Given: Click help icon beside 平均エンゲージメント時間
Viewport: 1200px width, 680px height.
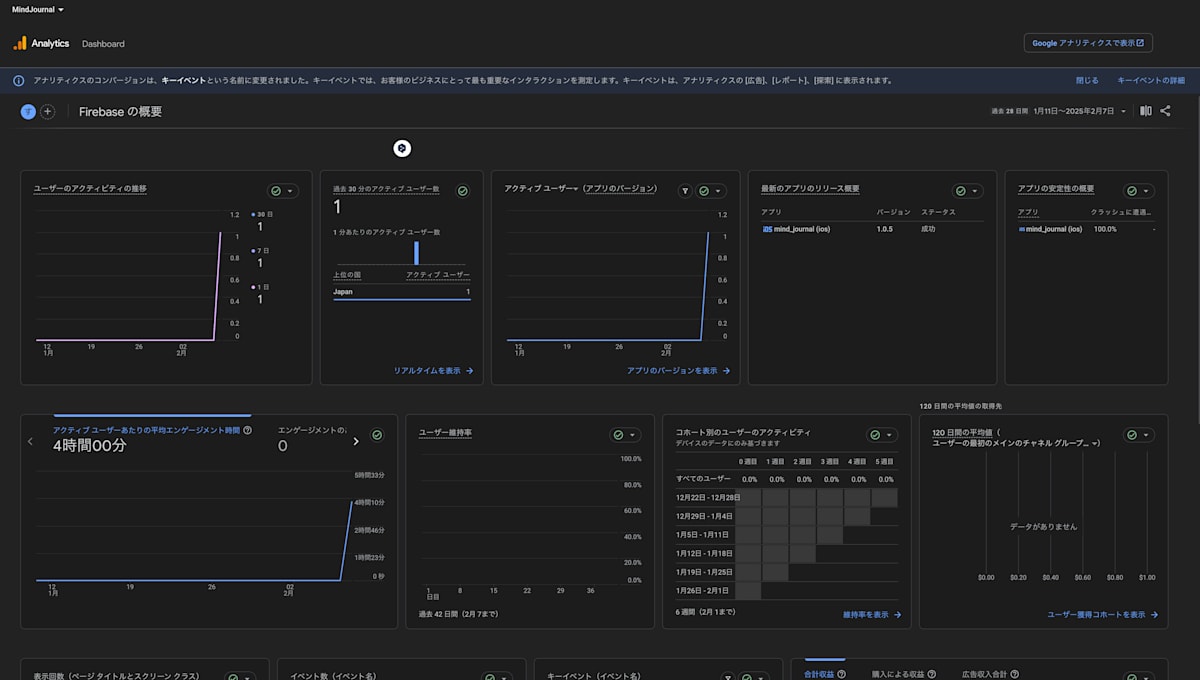Looking at the screenshot, I should click(x=247, y=430).
